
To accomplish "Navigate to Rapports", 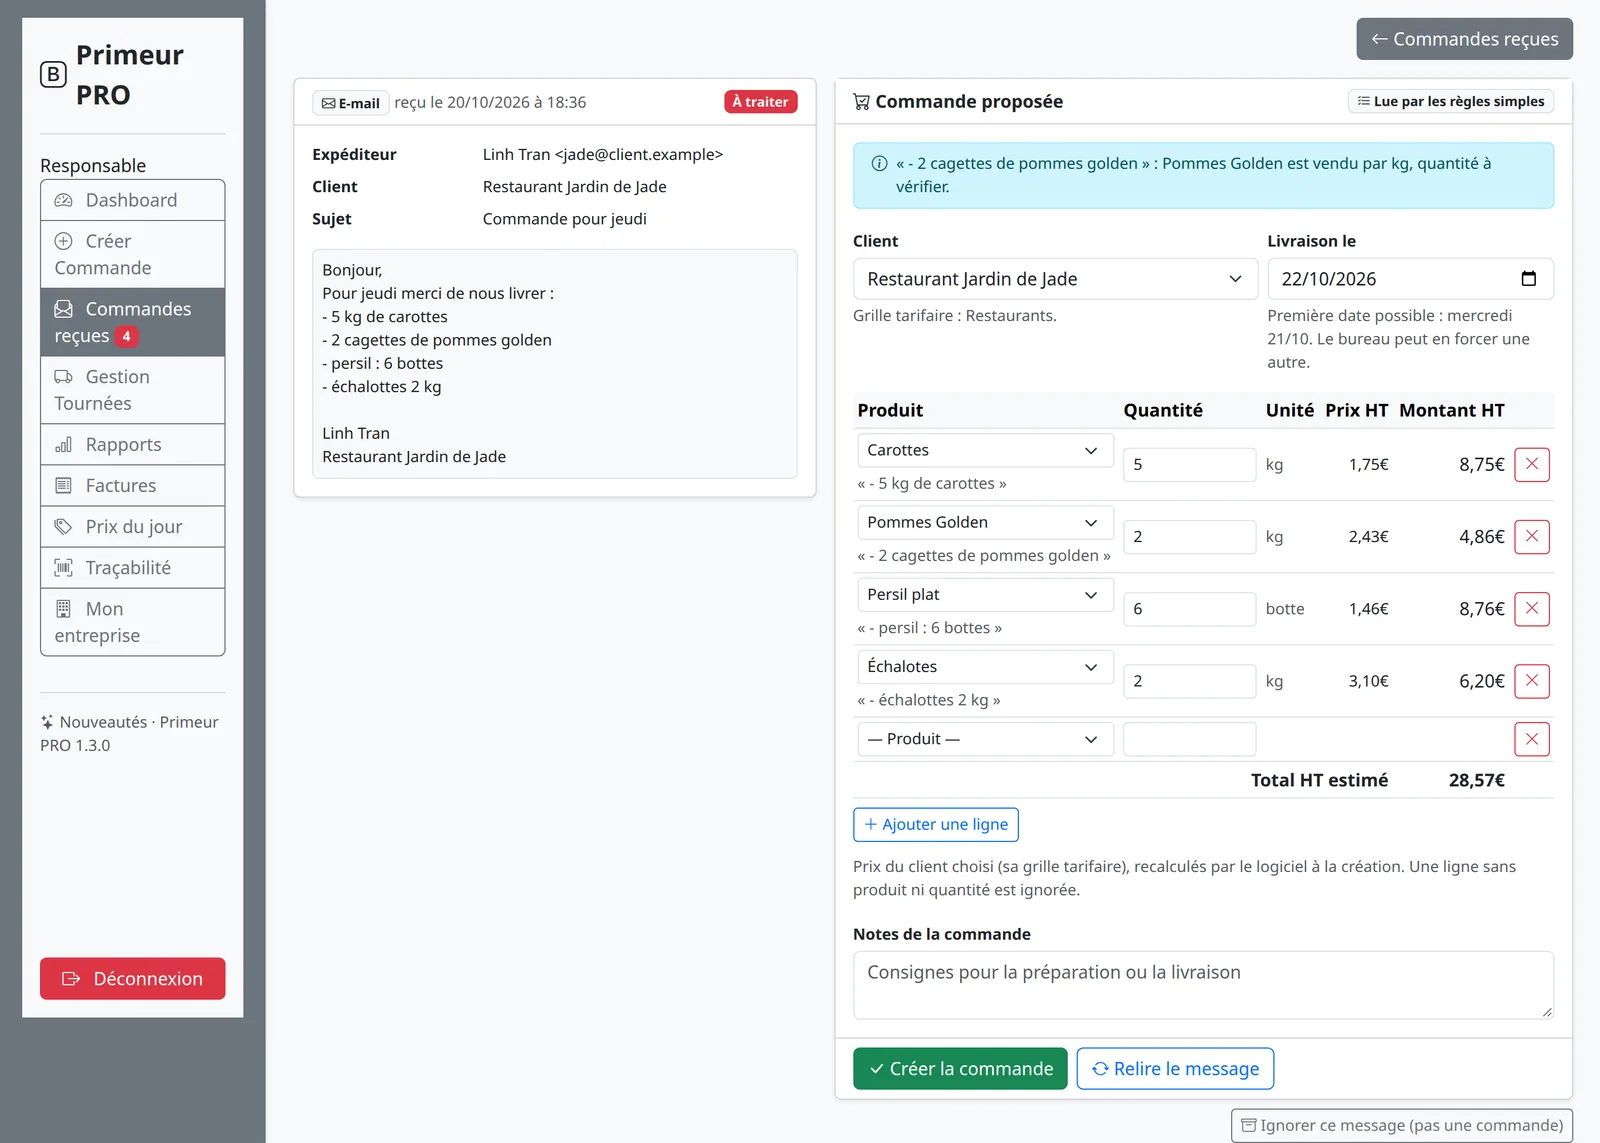I will (x=133, y=444).
